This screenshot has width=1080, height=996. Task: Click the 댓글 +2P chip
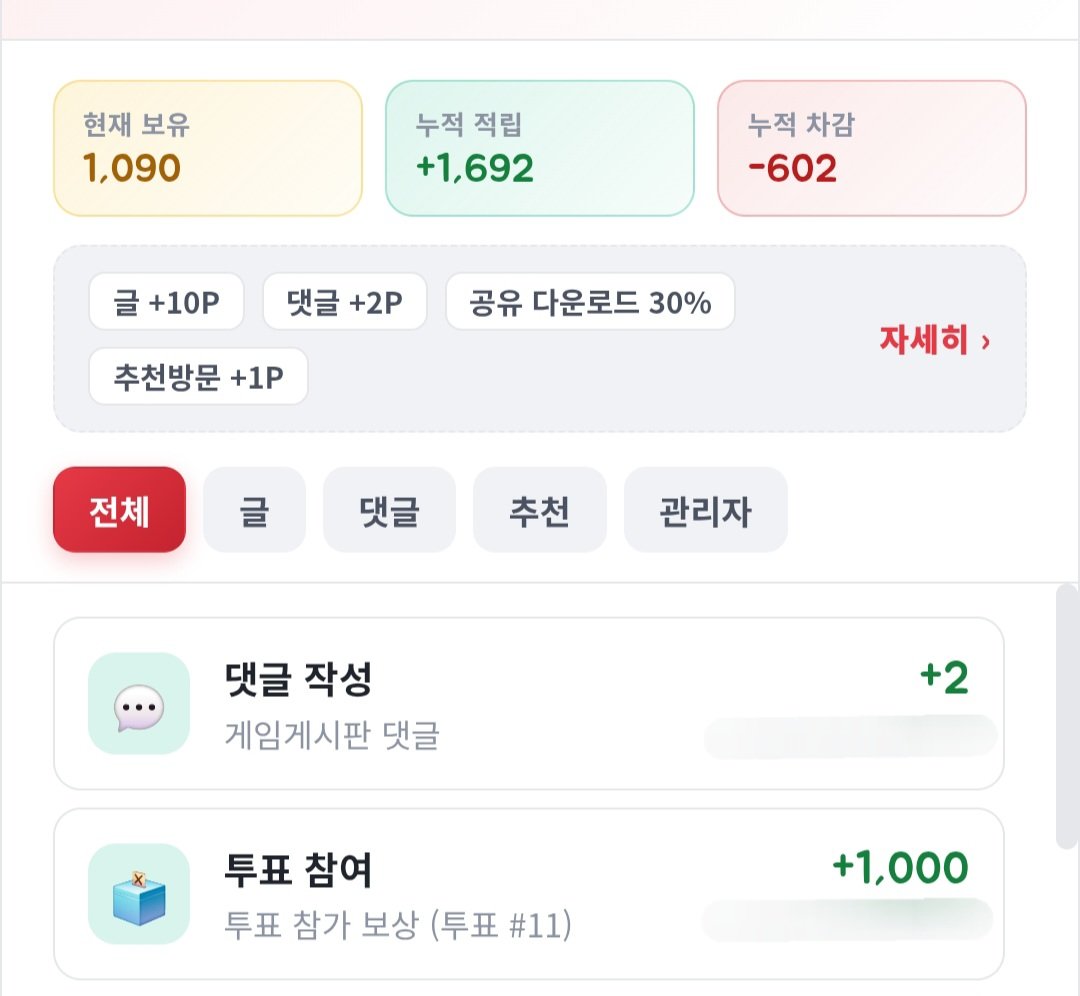[344, 302]
